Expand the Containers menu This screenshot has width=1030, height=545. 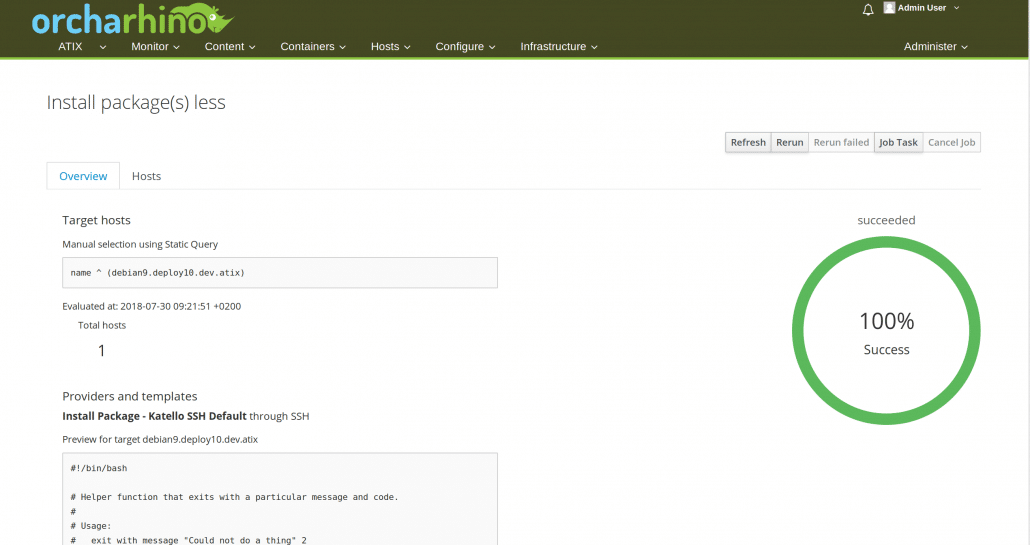point(313,47)
